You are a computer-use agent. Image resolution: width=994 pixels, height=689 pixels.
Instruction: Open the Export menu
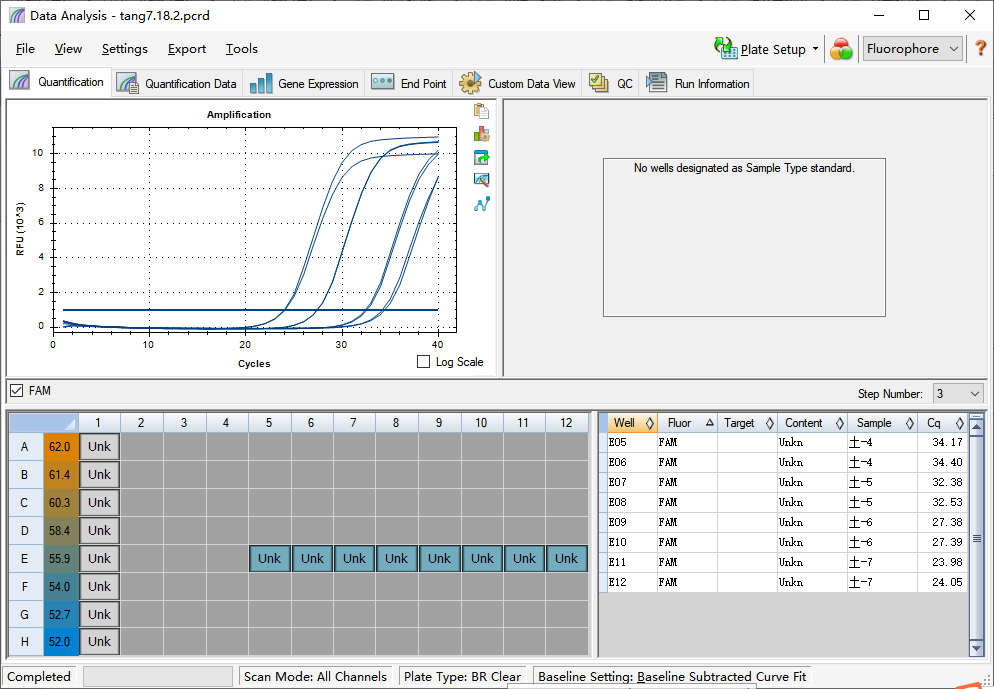point(186,49)
